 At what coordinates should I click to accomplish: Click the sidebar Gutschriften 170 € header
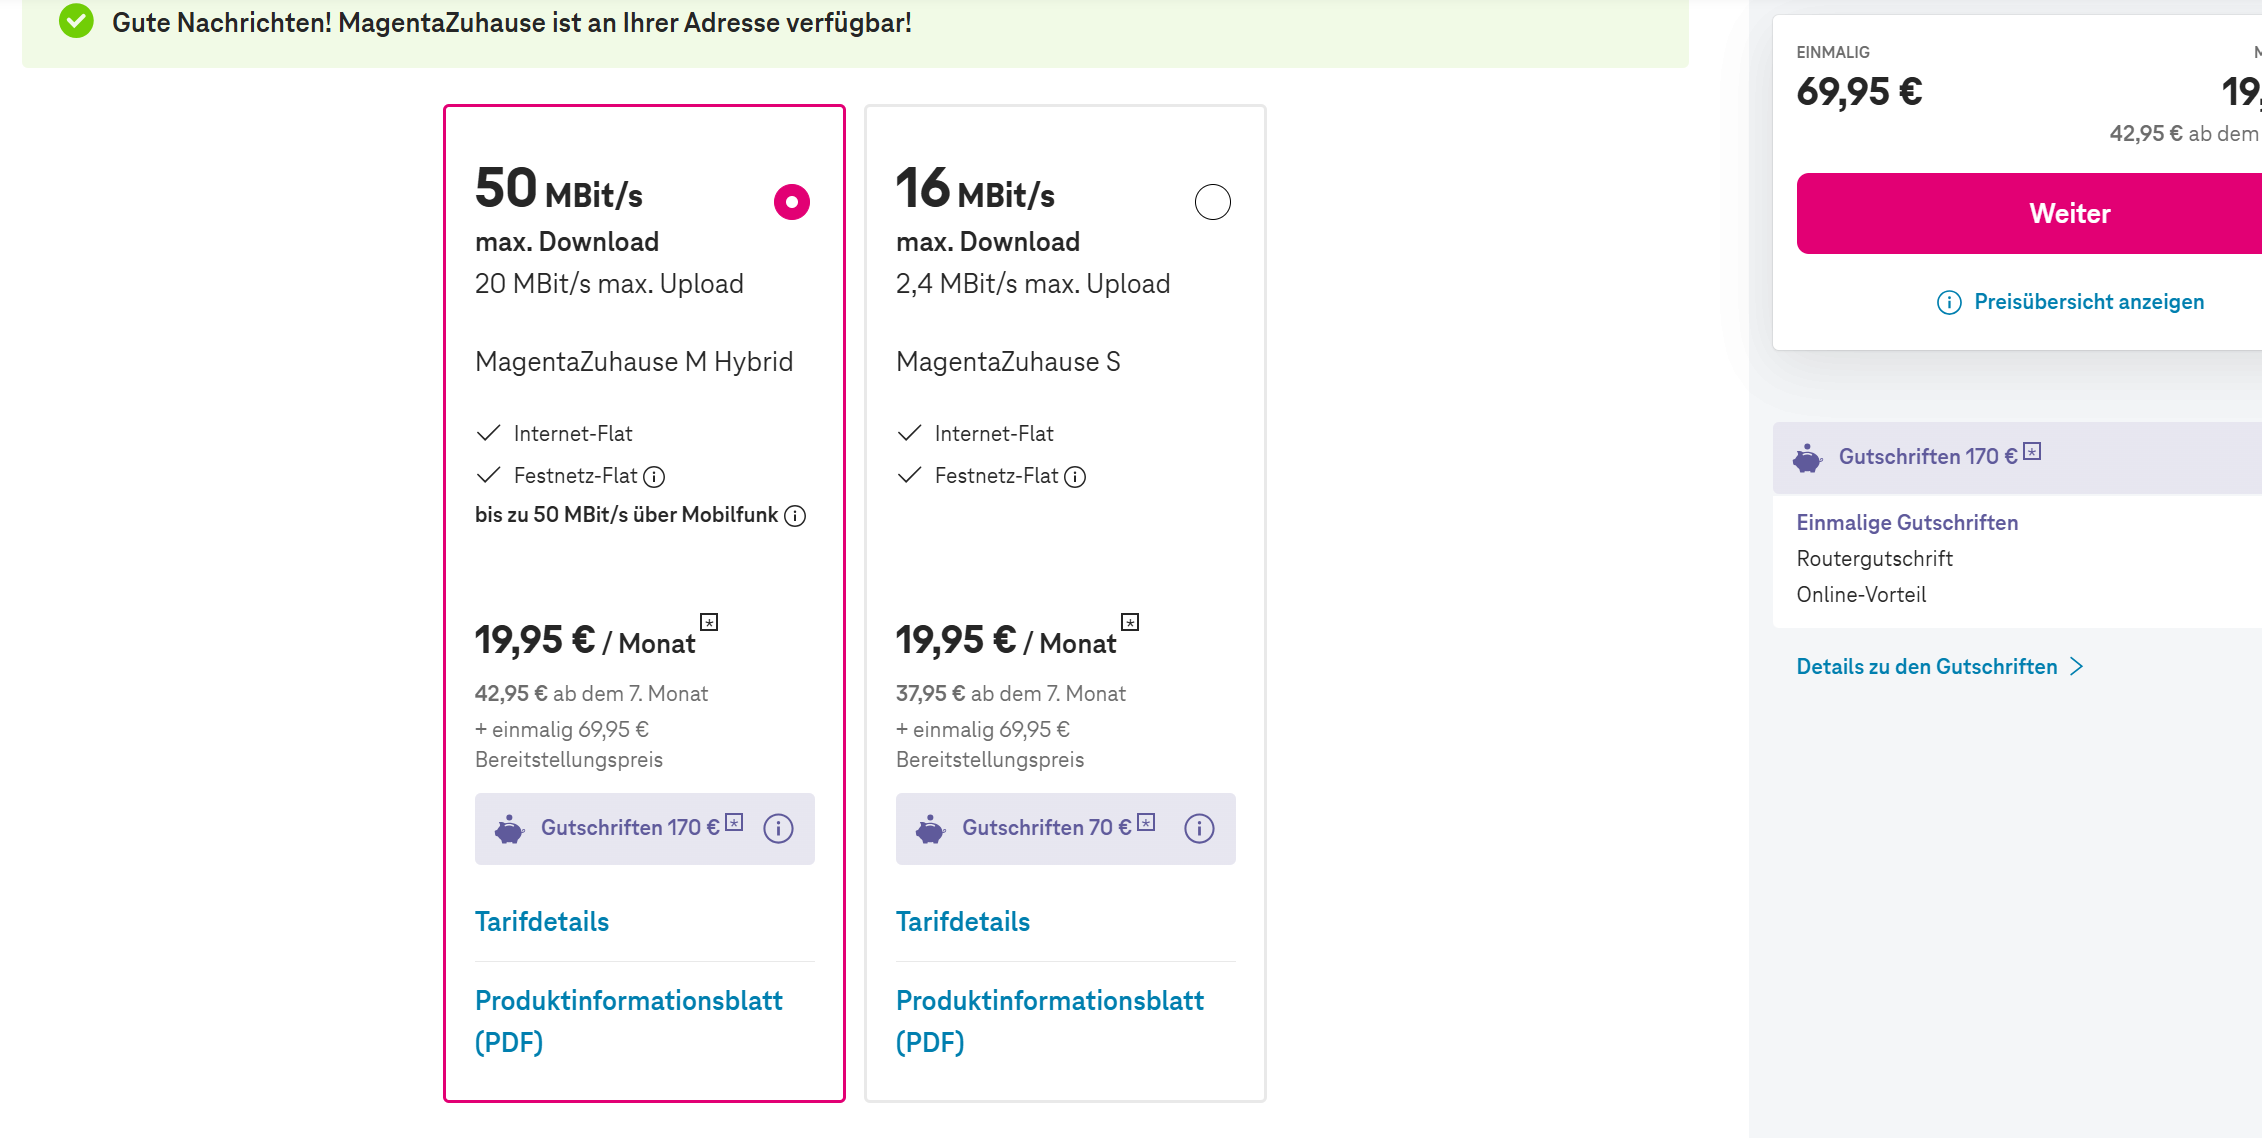pyautogui.click(x=1928, y=457)
